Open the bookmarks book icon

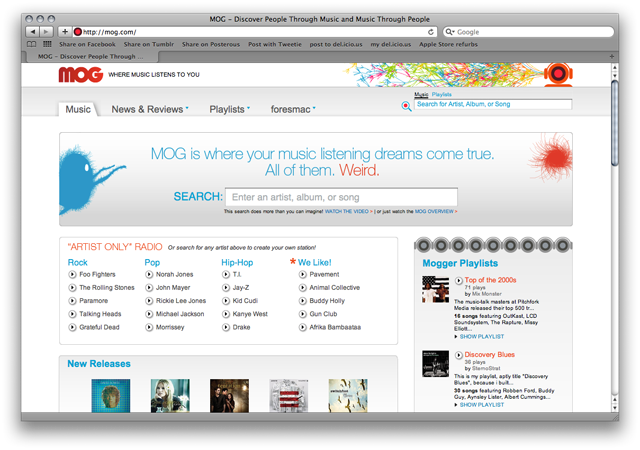click(x=31, y=44)
